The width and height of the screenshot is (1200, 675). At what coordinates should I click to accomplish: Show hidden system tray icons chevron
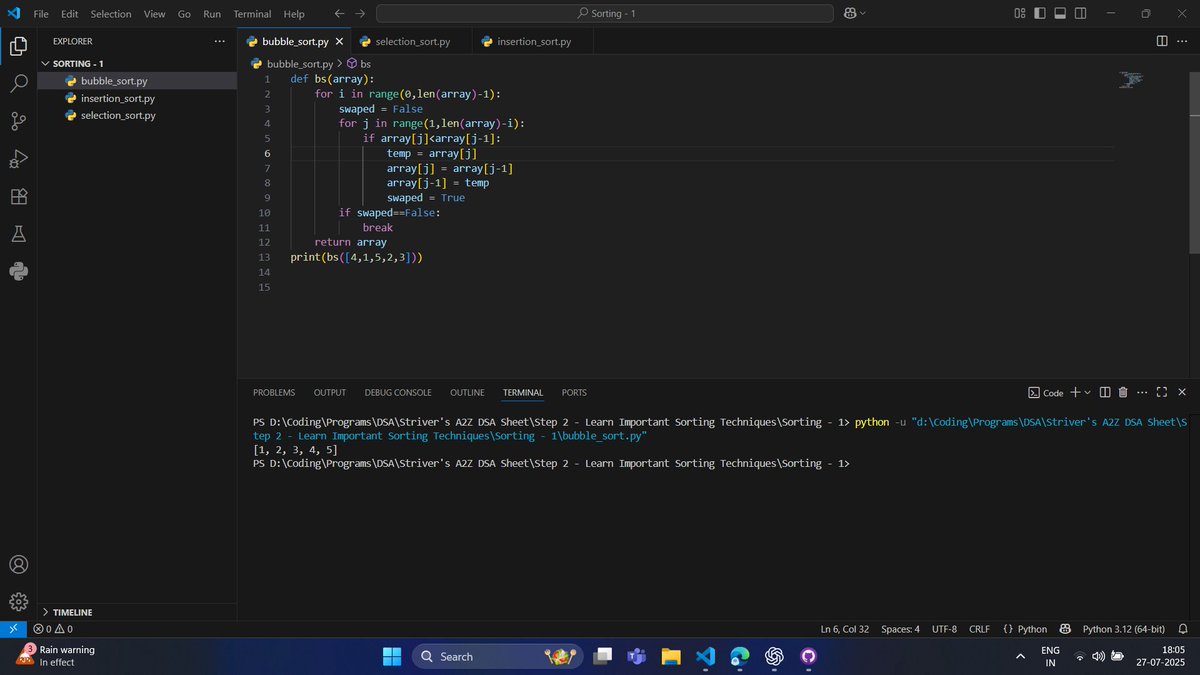(1020, 656)
